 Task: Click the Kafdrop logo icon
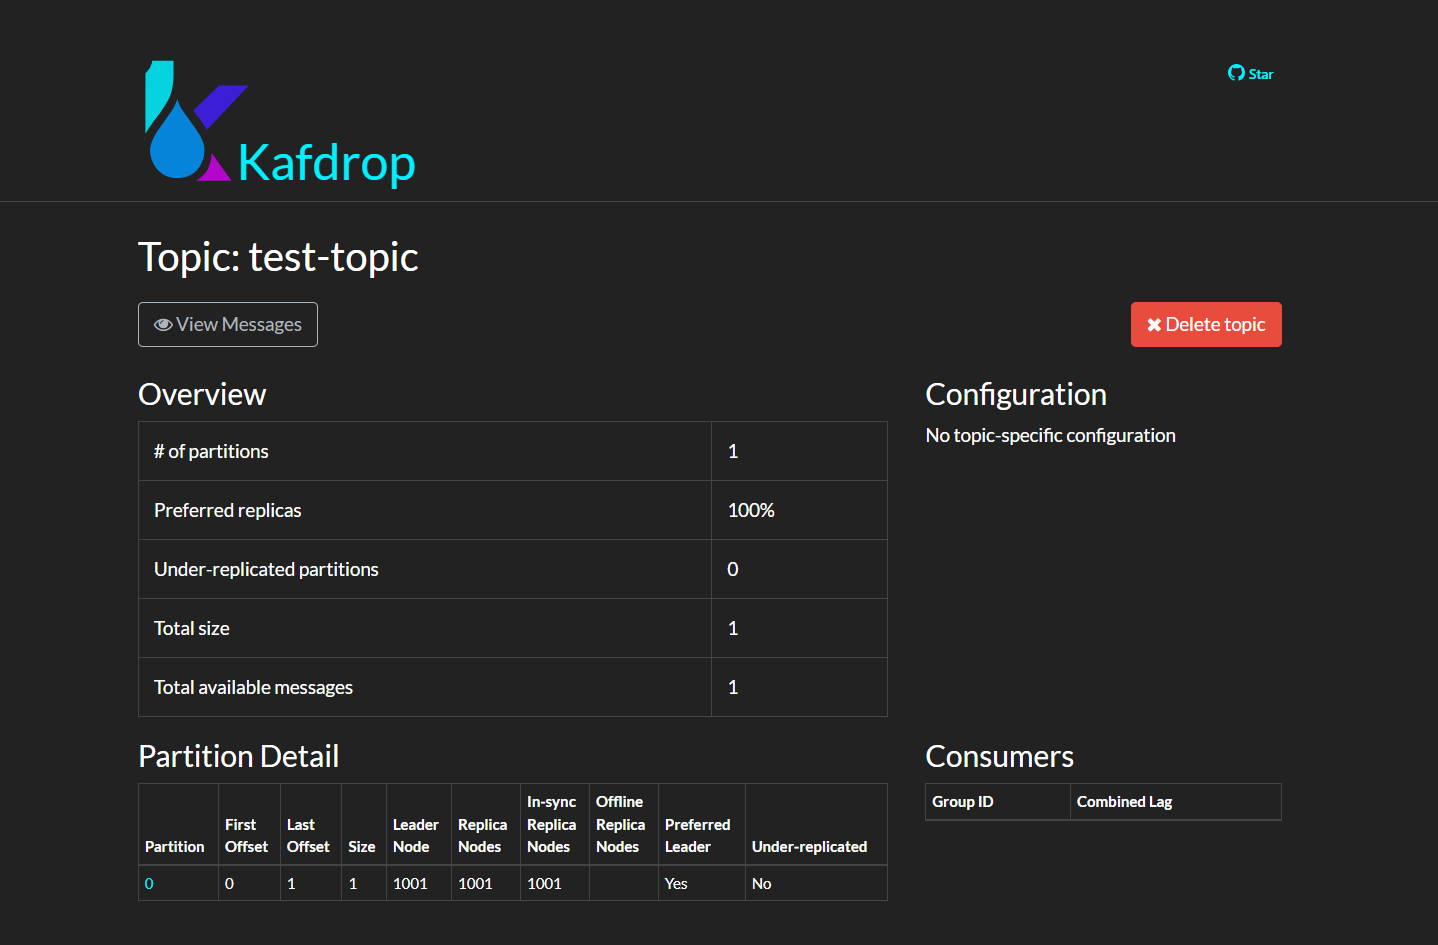click(195, 121)
